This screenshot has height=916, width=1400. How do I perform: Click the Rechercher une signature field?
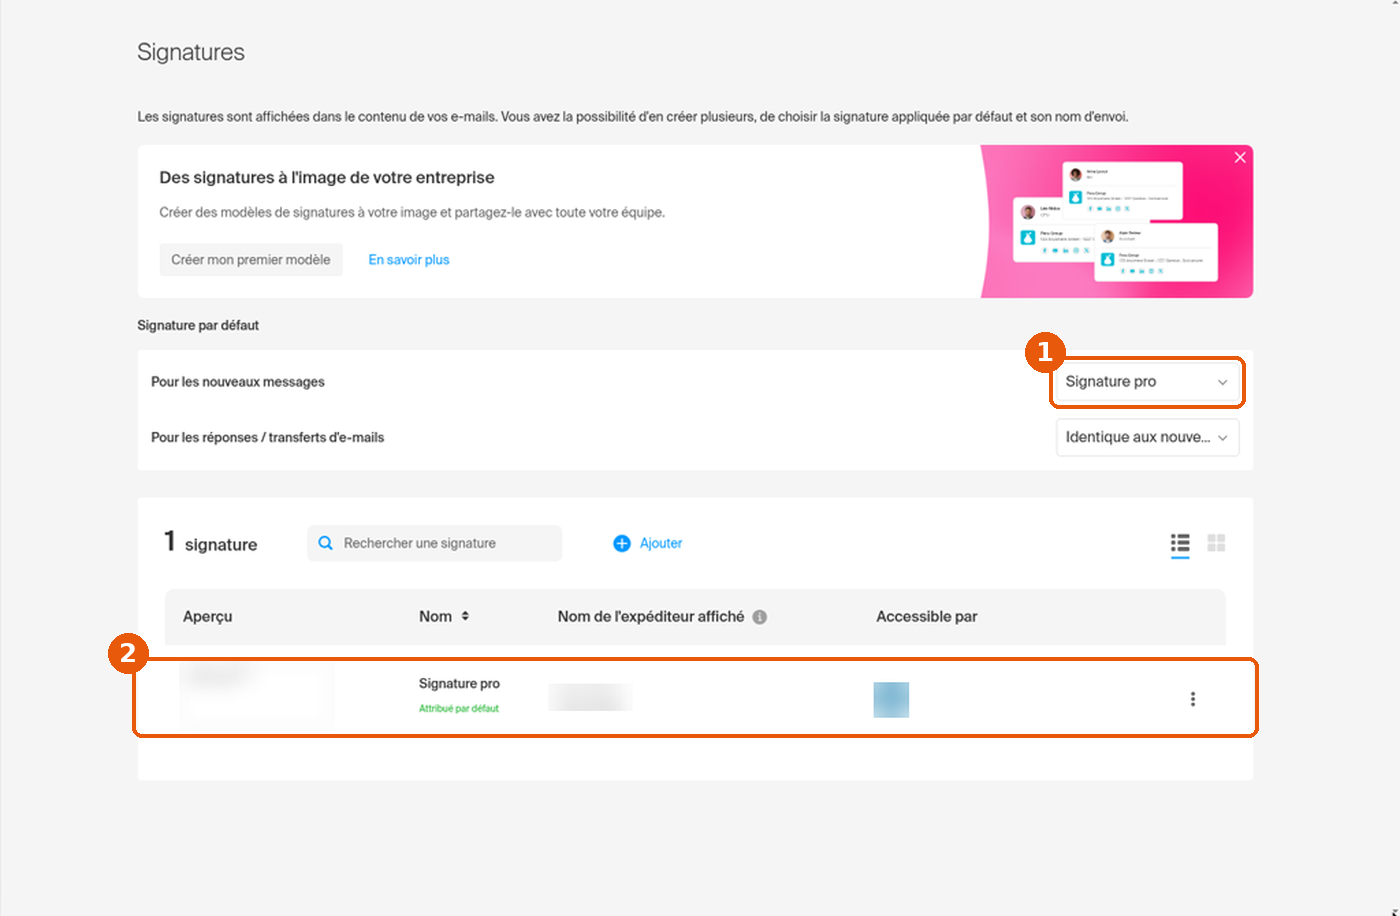coord(434,543)
